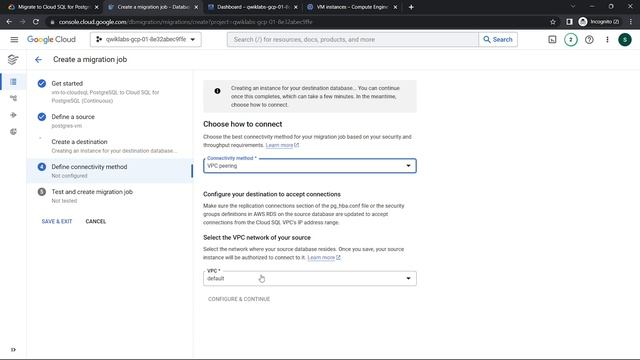The width and height of the screenshot is (640, 360).
Task: Open notifications badge showing 2
Action: (571, 40)
